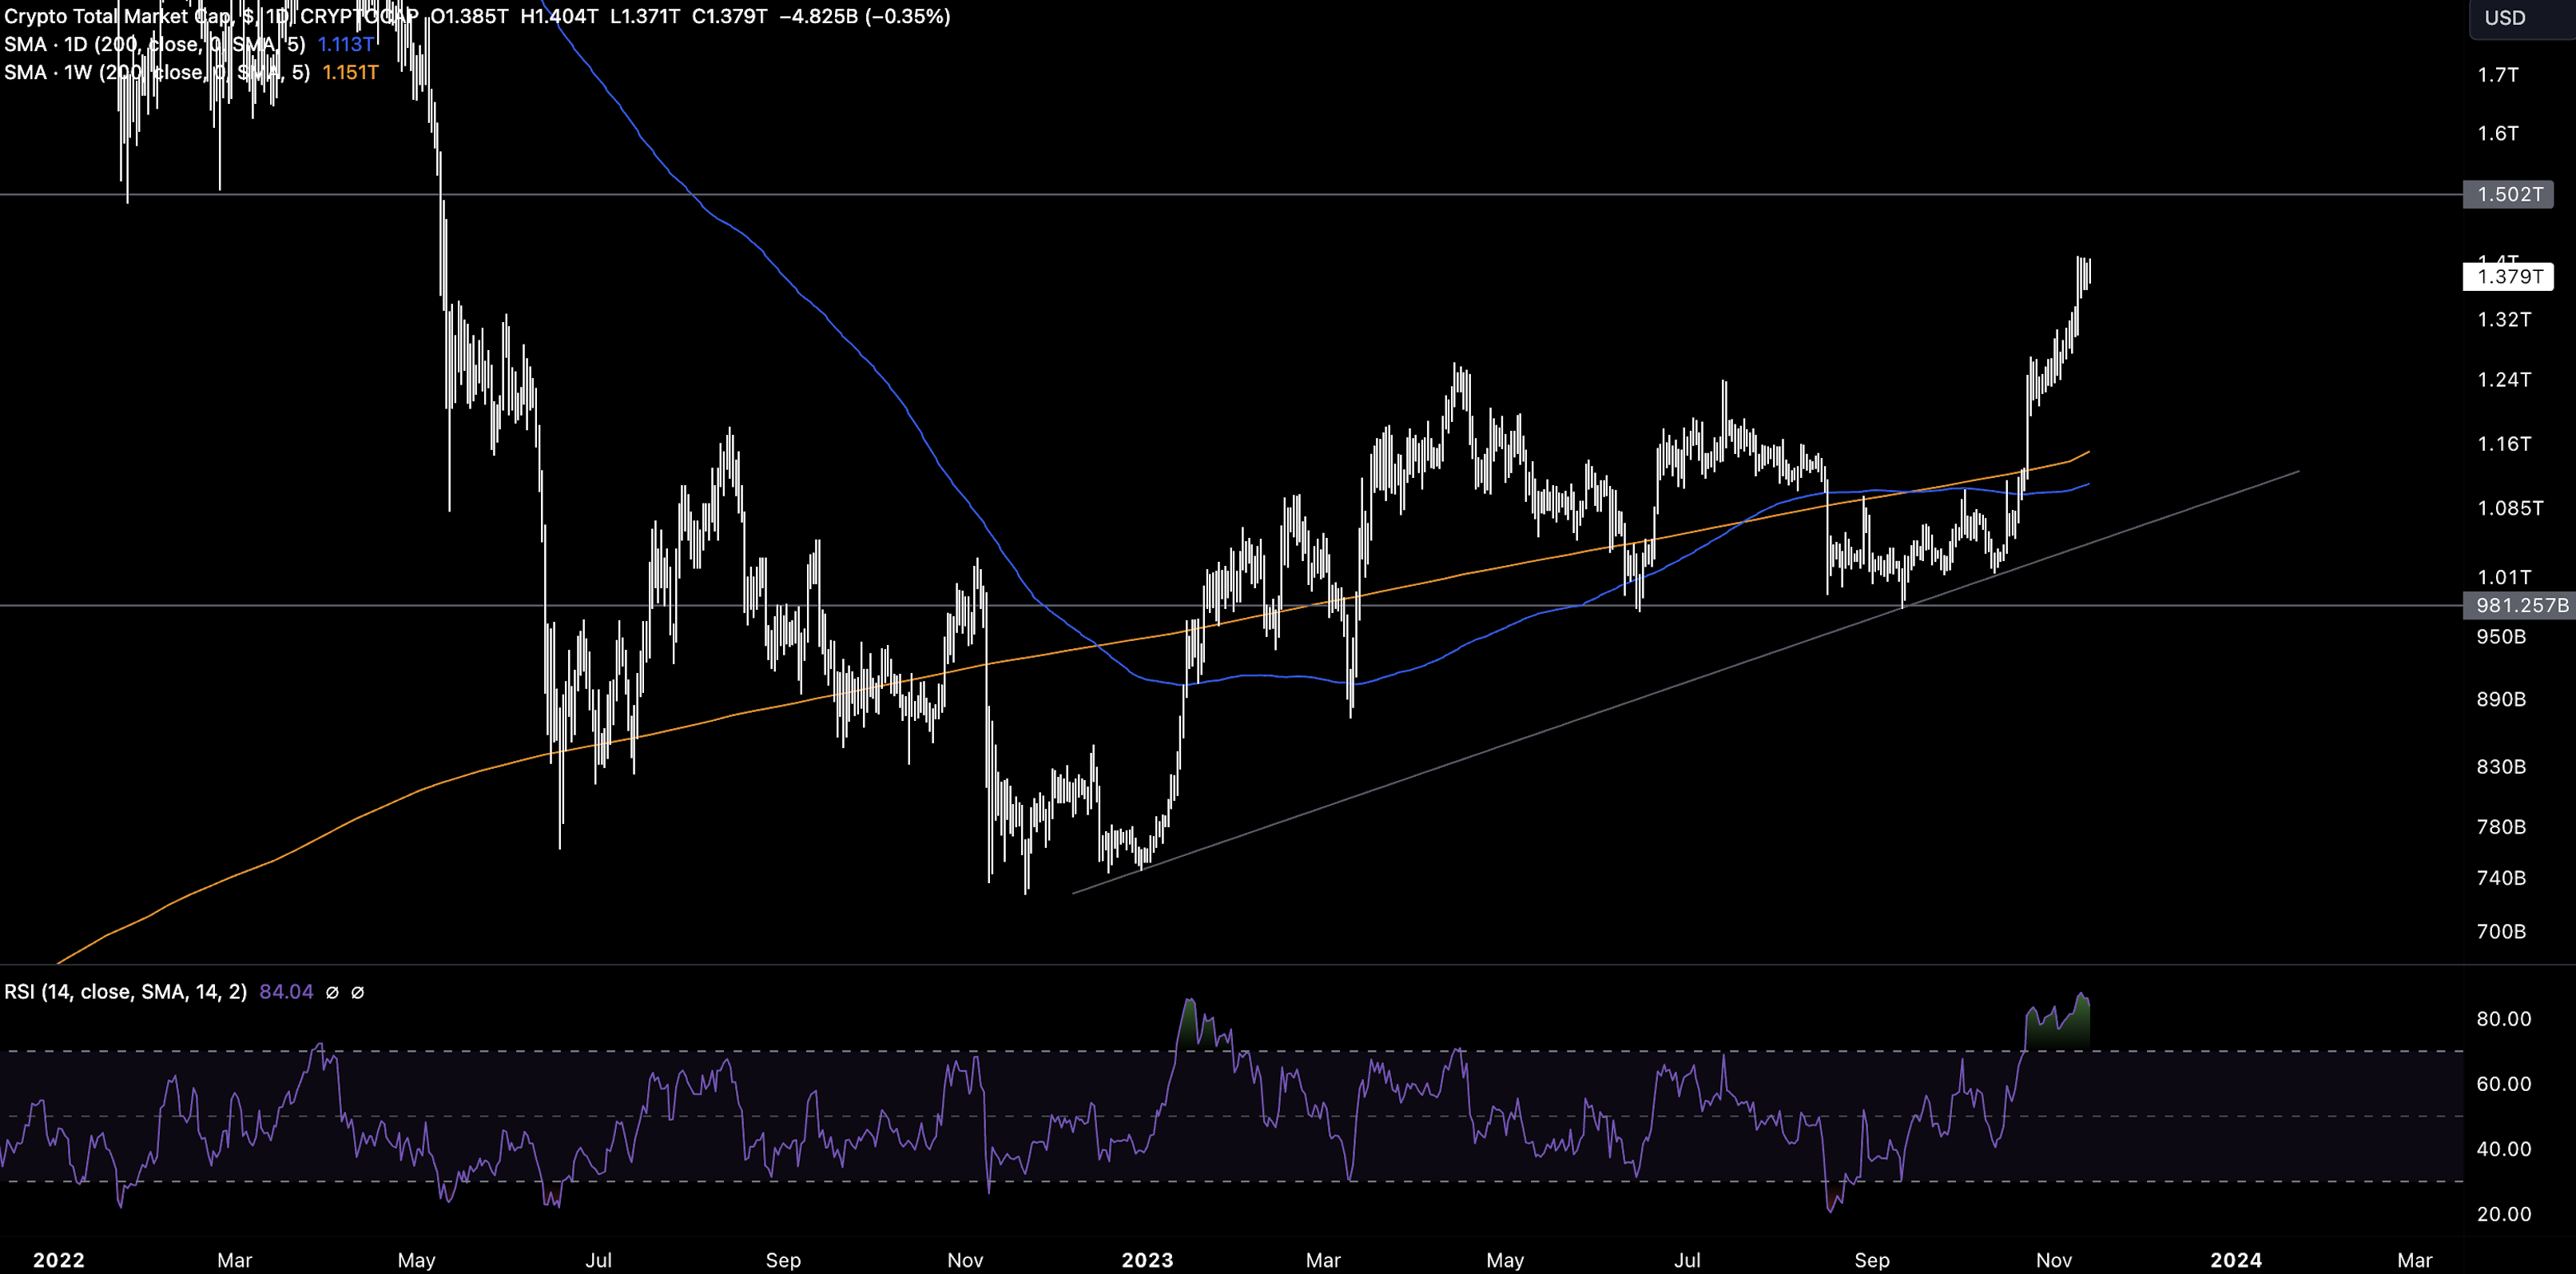The width and height of the screenshot is (2576, 1274).
Task: Click the 1.502T horizontal line price label
Action: (x=2508, y=194)
